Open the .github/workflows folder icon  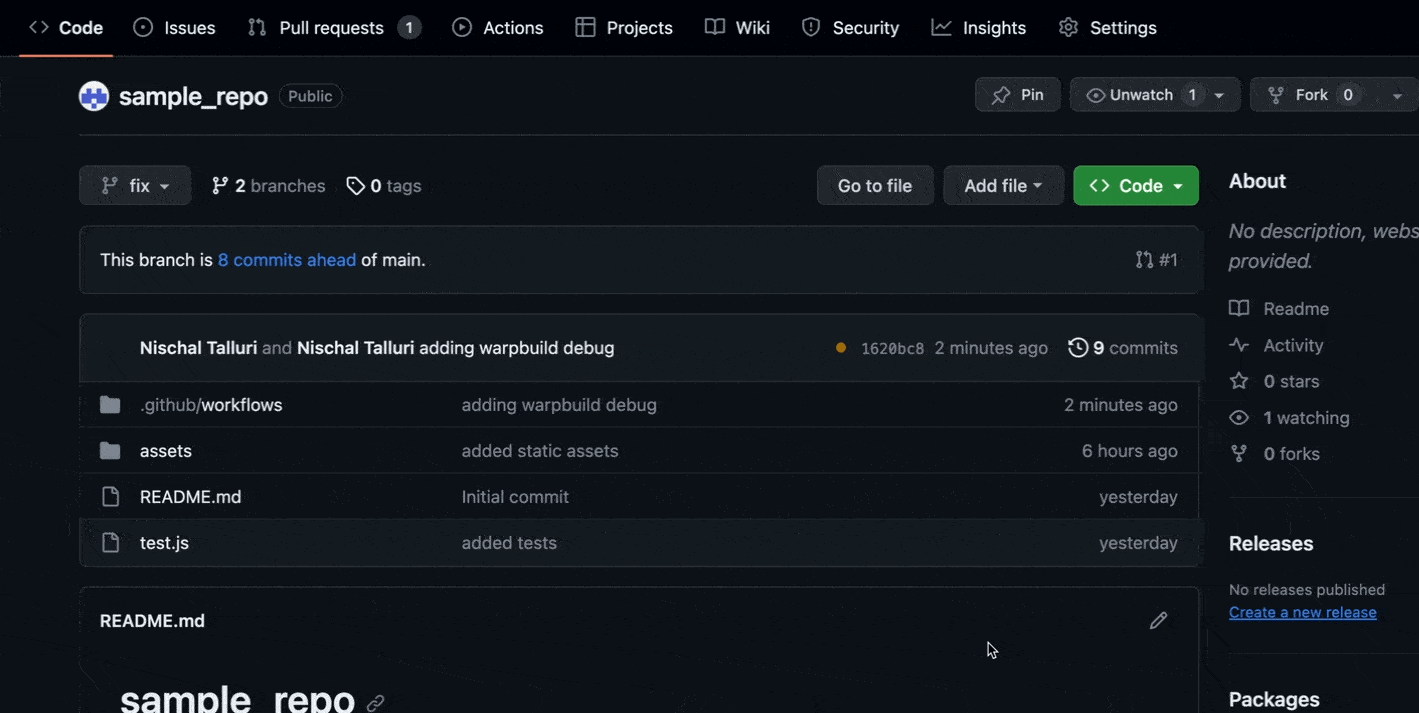110,404
